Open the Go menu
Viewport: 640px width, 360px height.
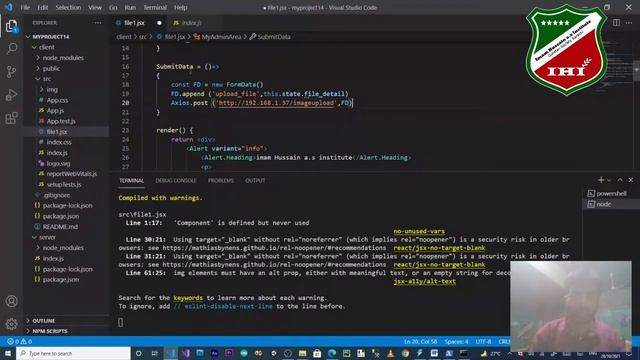[113, 7]
